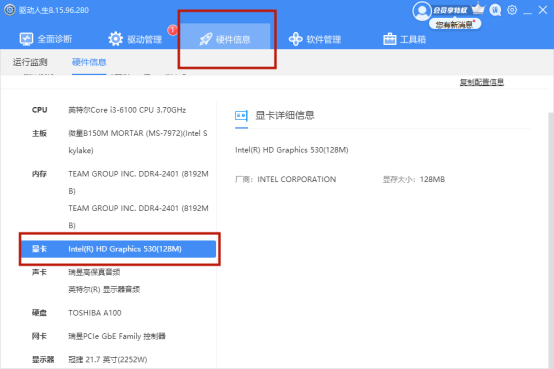The height and width of the screenshot is (369, 554).
Task: Open the settings gear in title bar
Action: click(512, 10)
